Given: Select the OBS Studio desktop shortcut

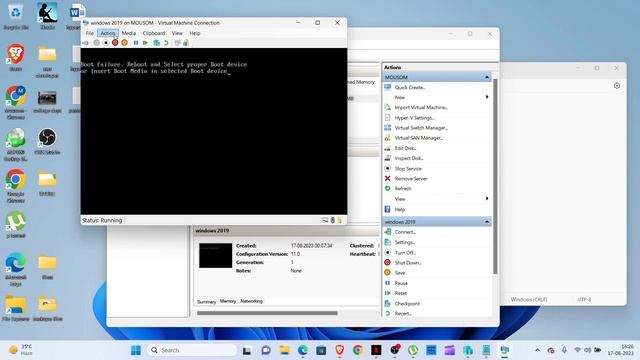Looking at the screenshot, I should tap(47, 142).
